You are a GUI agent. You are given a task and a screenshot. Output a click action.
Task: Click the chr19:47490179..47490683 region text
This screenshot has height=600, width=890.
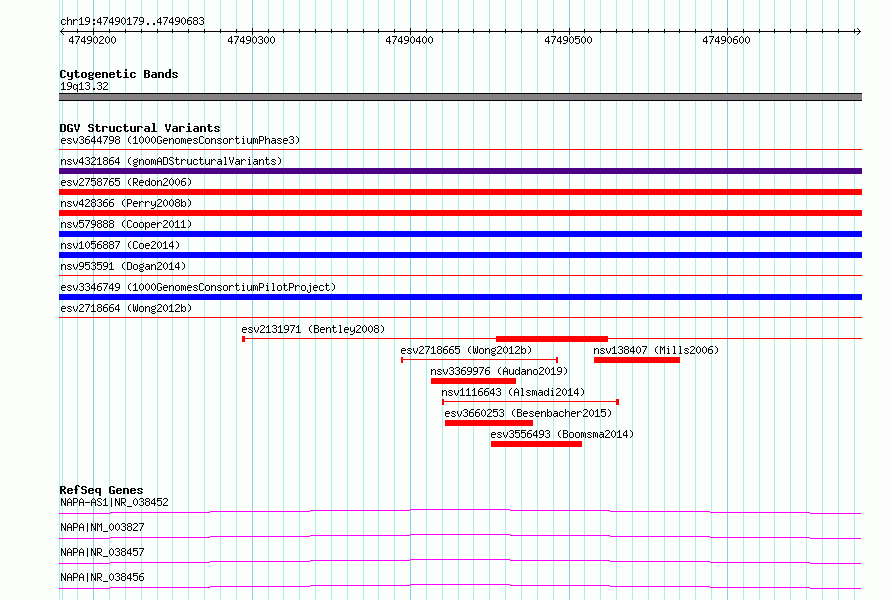click(x=132, y=21)
